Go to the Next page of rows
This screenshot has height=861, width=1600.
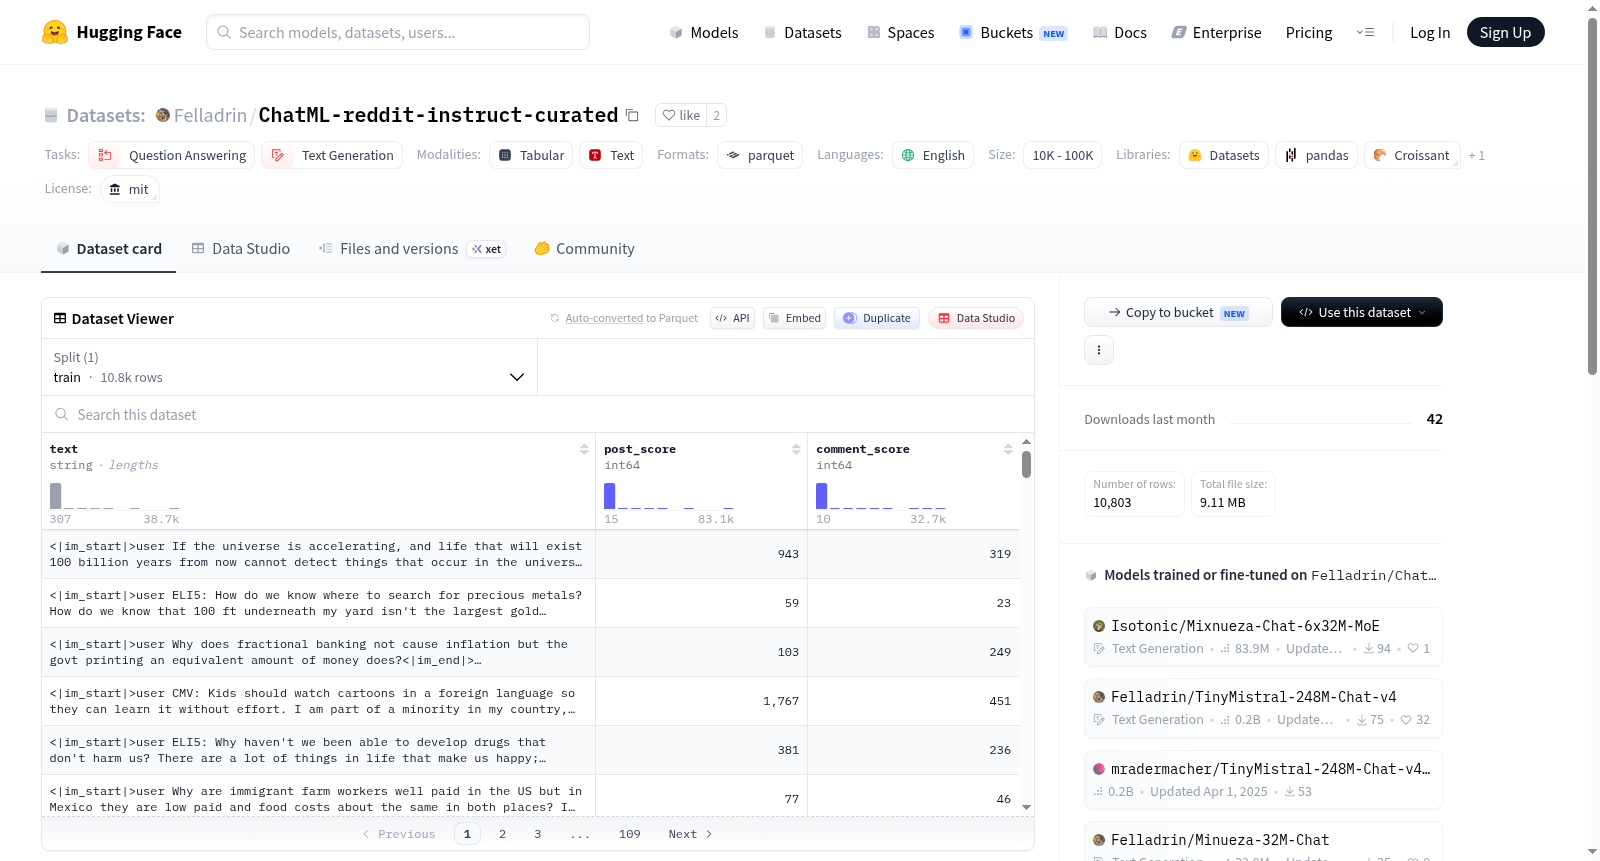pyautogui.click(x=690, y=834)
